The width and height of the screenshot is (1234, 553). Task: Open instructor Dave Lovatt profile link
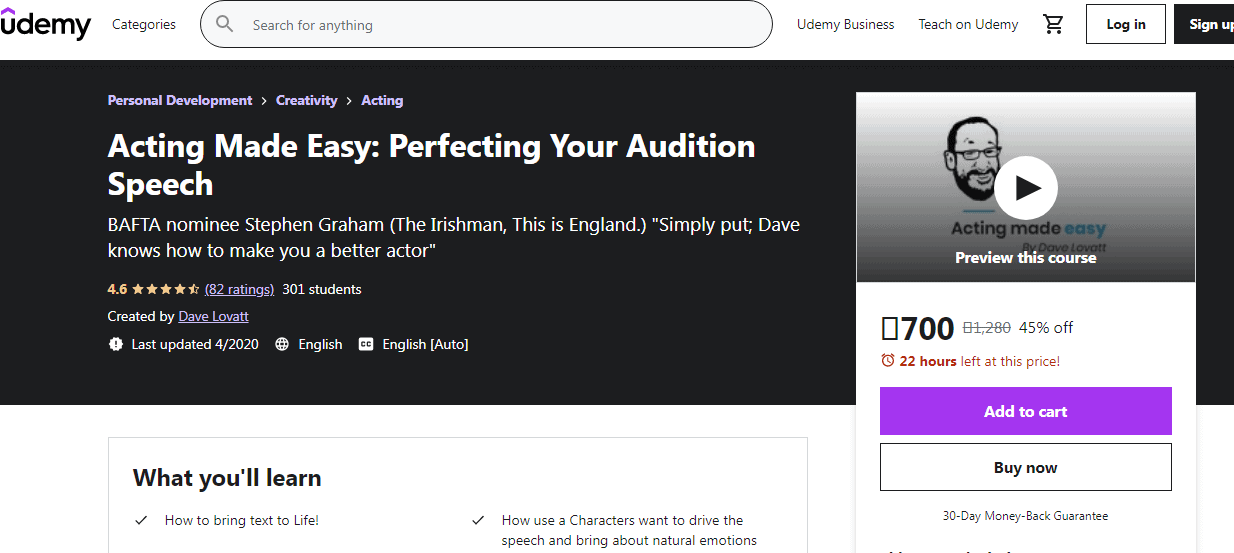click(214, 316)
